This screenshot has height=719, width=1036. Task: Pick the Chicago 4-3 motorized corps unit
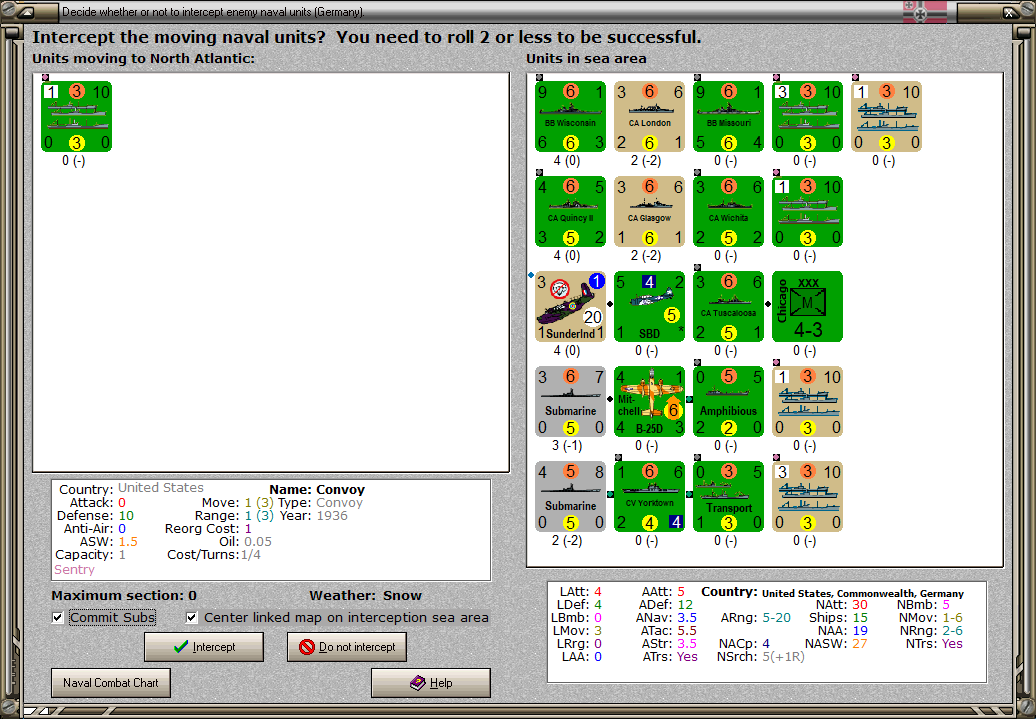click(x=807, y=307)
